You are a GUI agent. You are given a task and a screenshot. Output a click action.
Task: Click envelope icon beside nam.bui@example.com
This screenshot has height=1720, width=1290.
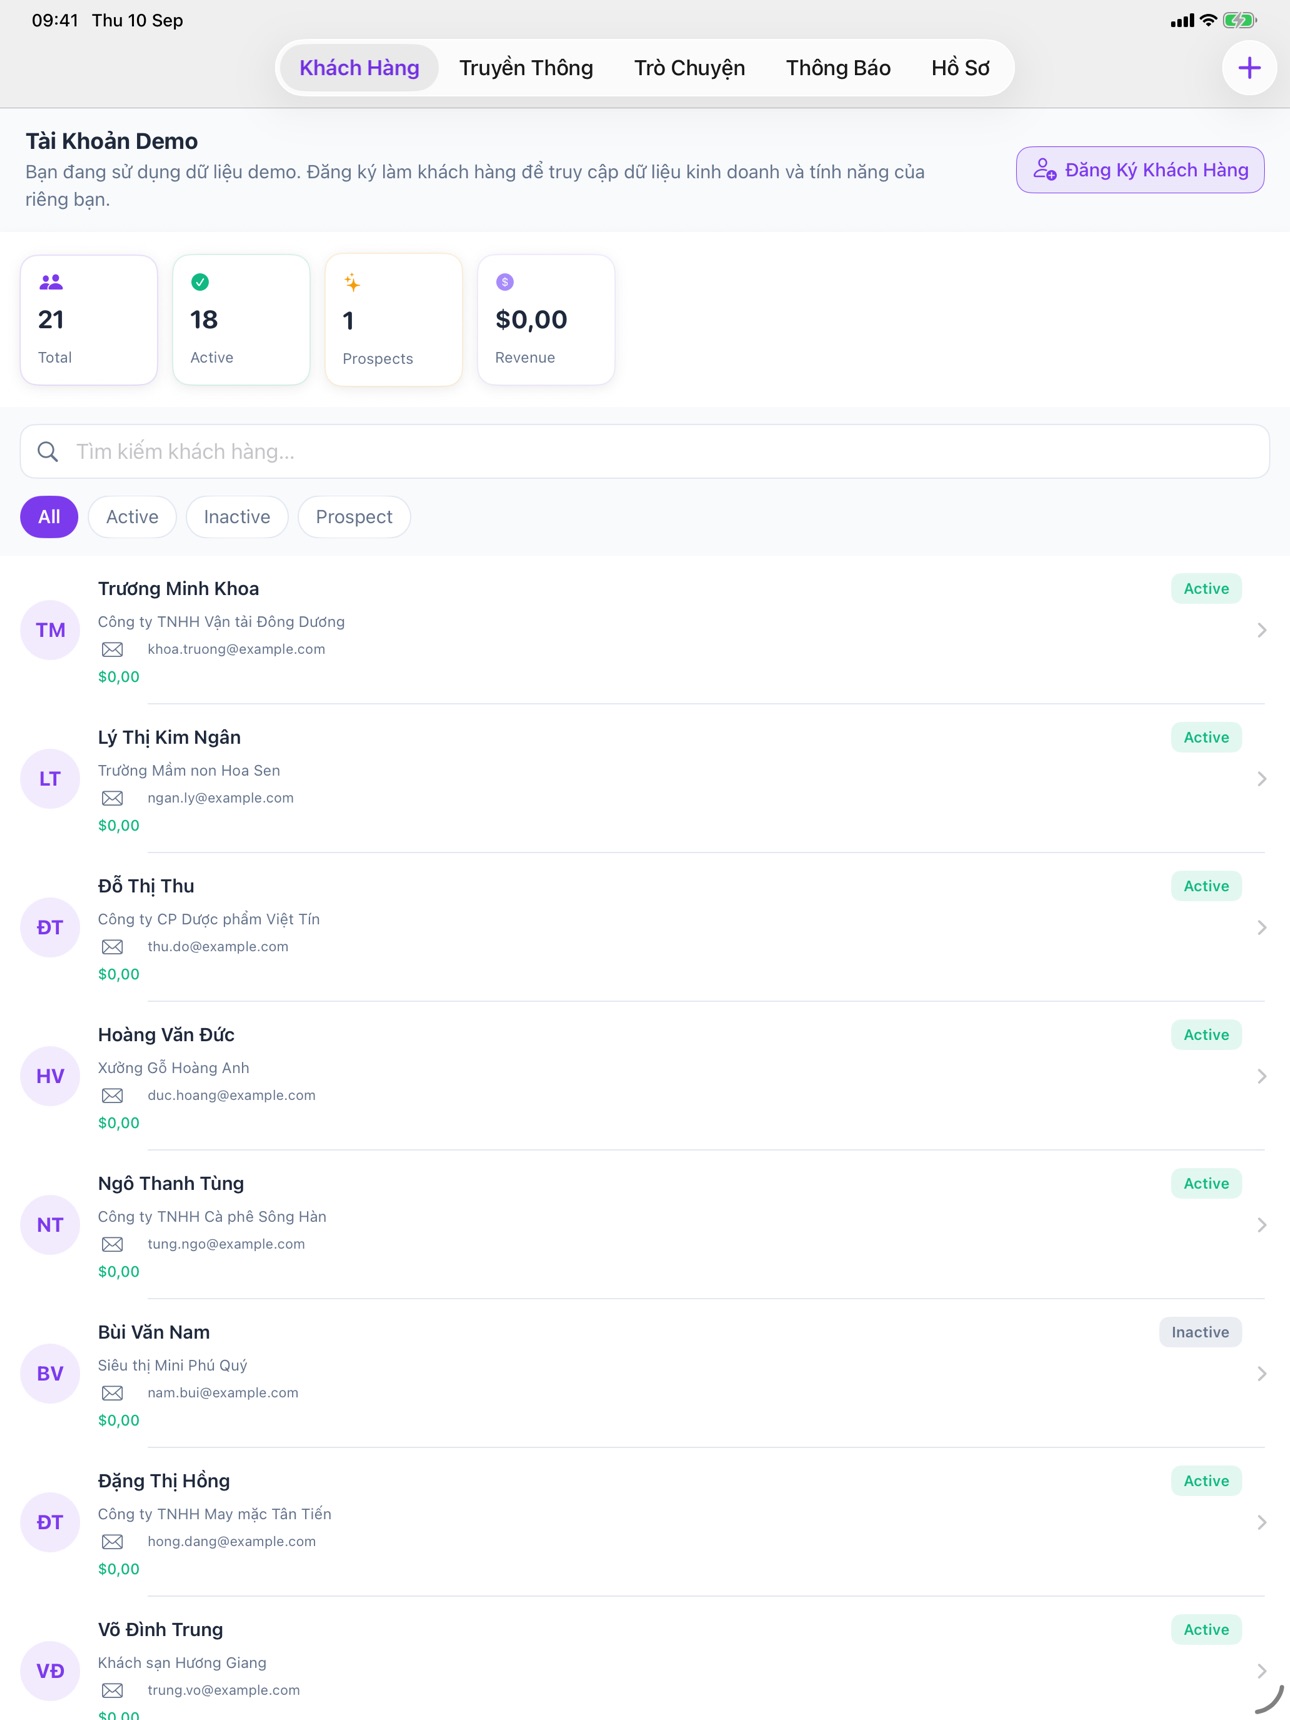(113, 1393)
